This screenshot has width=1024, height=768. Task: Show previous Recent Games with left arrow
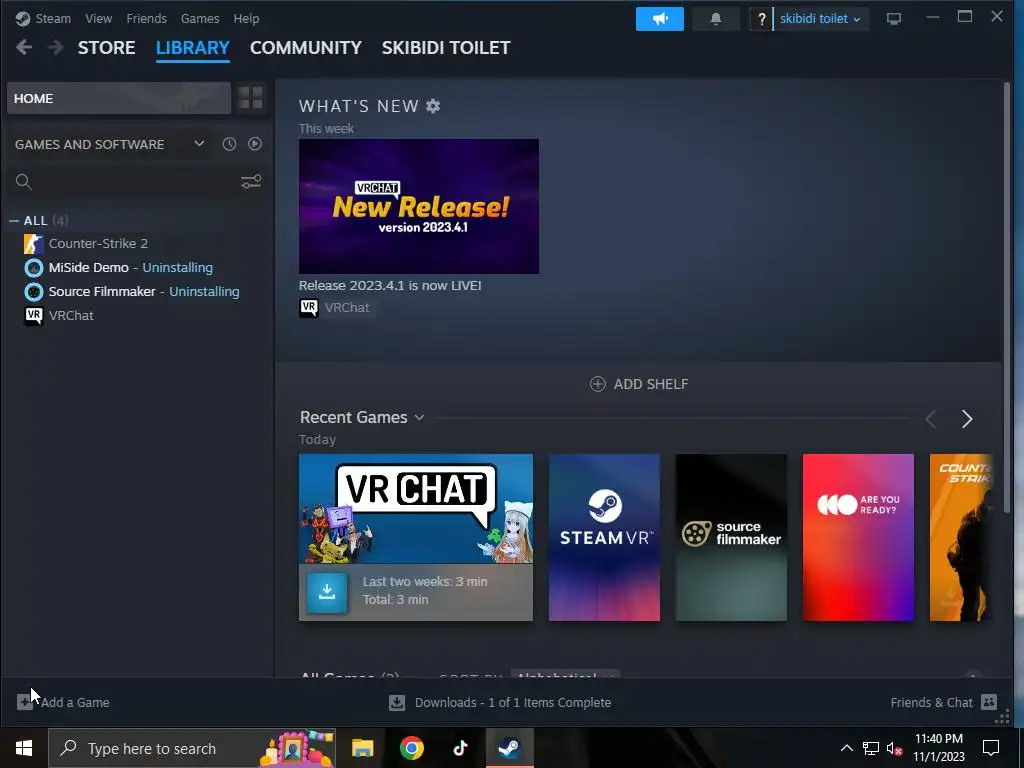[x=931, y=419]
